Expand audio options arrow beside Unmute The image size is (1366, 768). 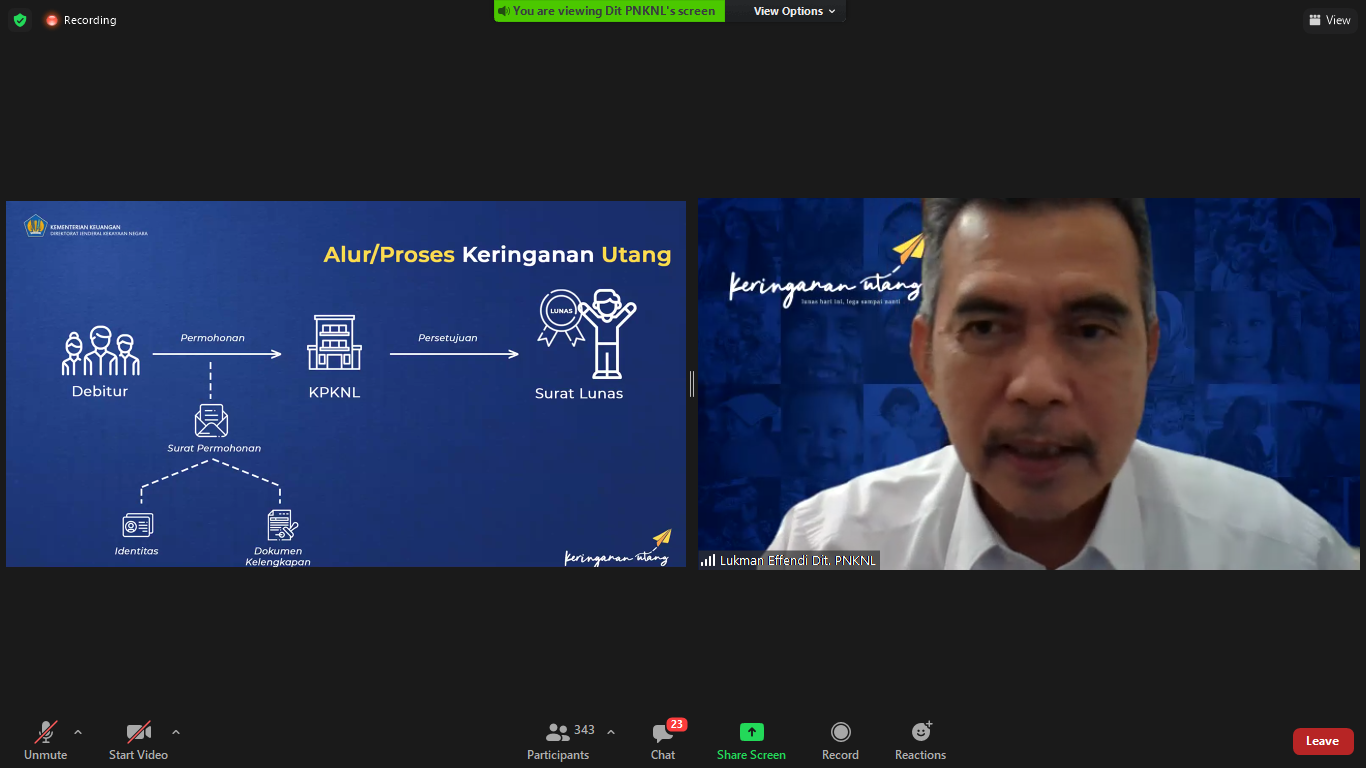coord(78,732)
